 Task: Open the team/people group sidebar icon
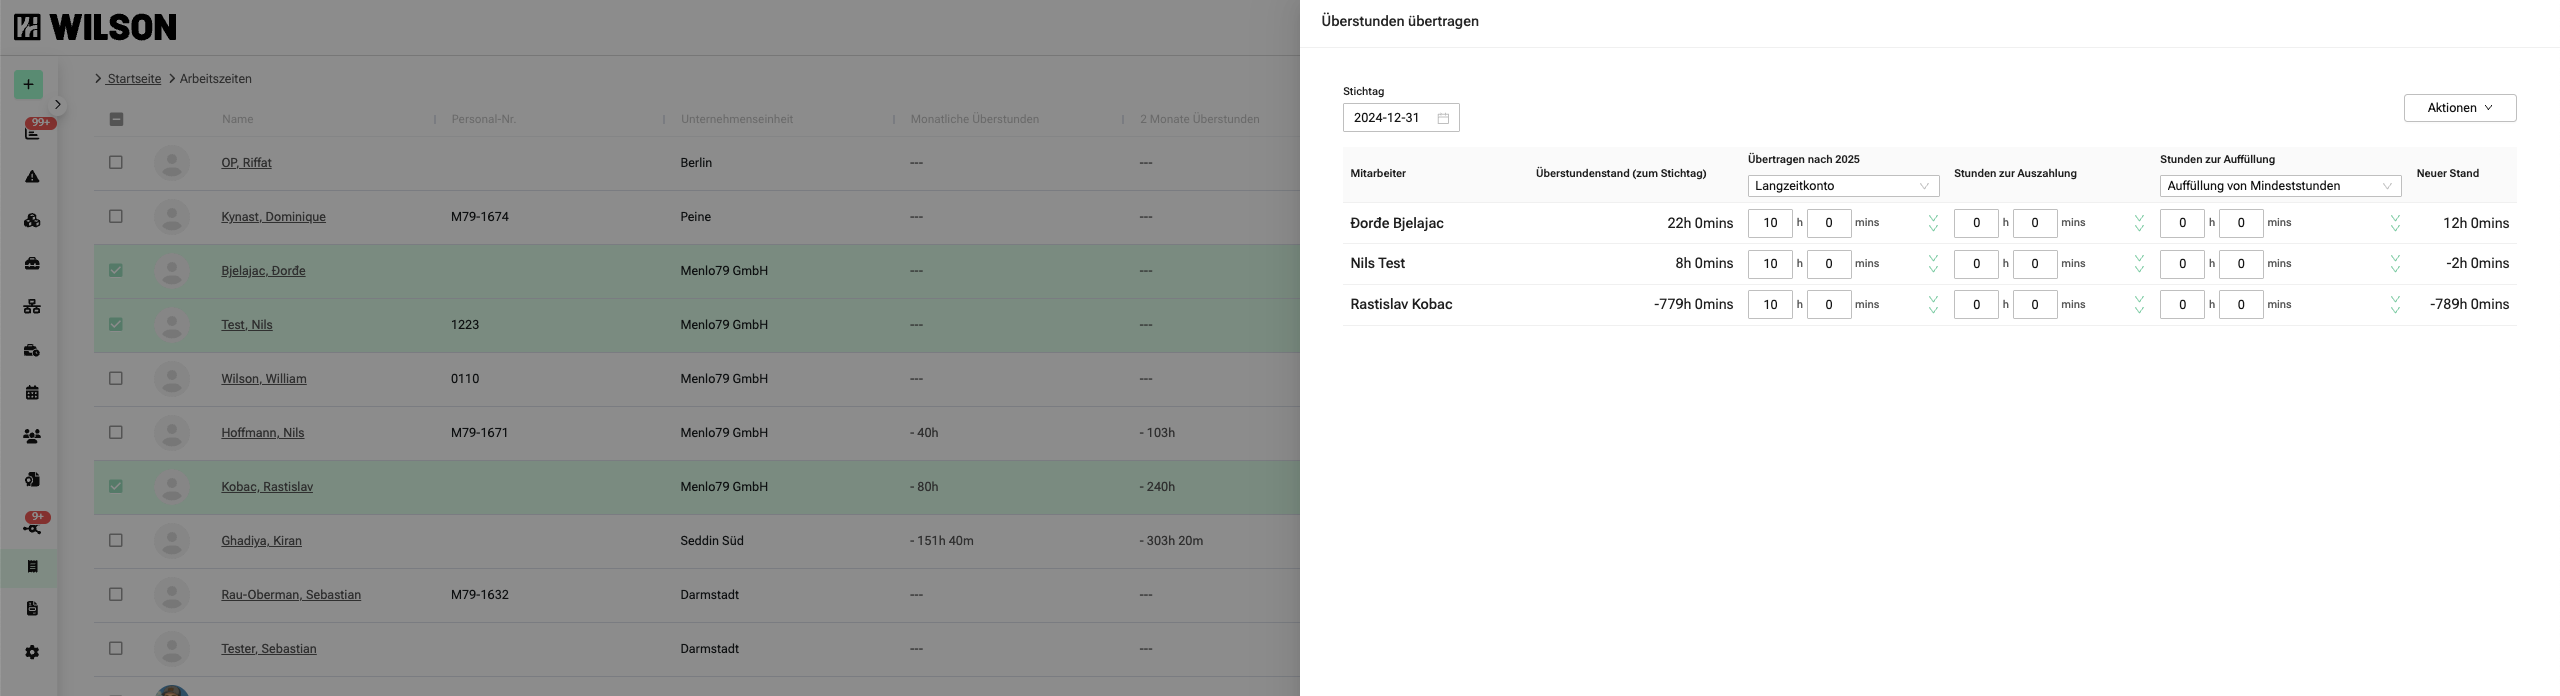tap(32, 436)
